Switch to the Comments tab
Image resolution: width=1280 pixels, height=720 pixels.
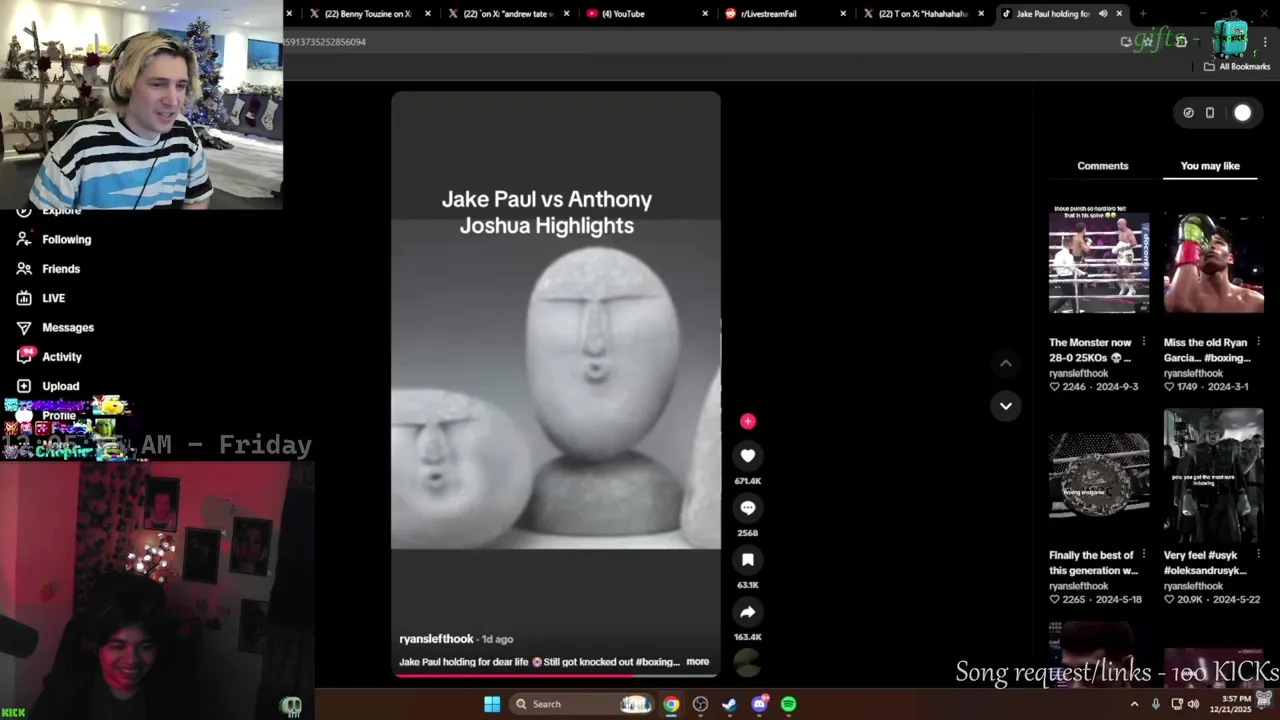click(1103, 166)
